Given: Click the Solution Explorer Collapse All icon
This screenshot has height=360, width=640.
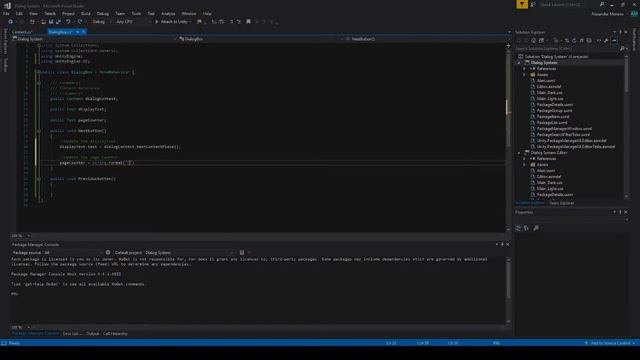Looking at the screenshot, I should click(582, 40).
